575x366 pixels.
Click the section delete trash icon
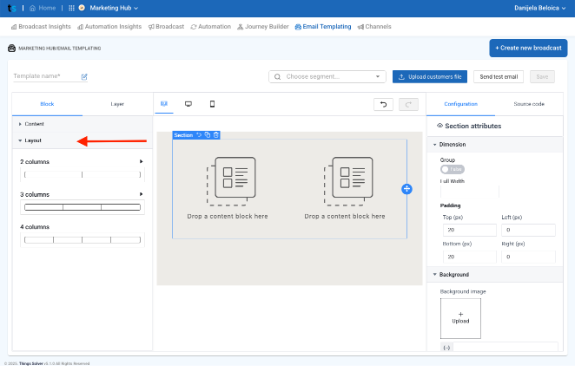pos(216,135)
